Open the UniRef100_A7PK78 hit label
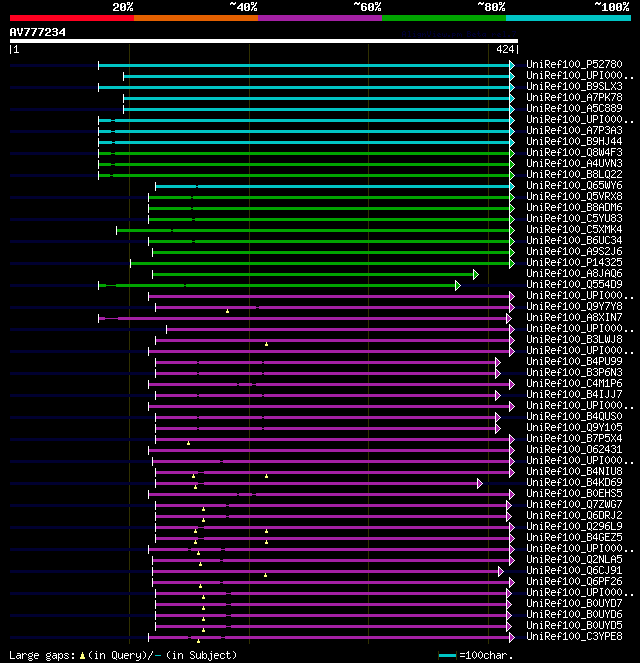The height and width of the screenshot is (663, 640). (x=574, y=97)
